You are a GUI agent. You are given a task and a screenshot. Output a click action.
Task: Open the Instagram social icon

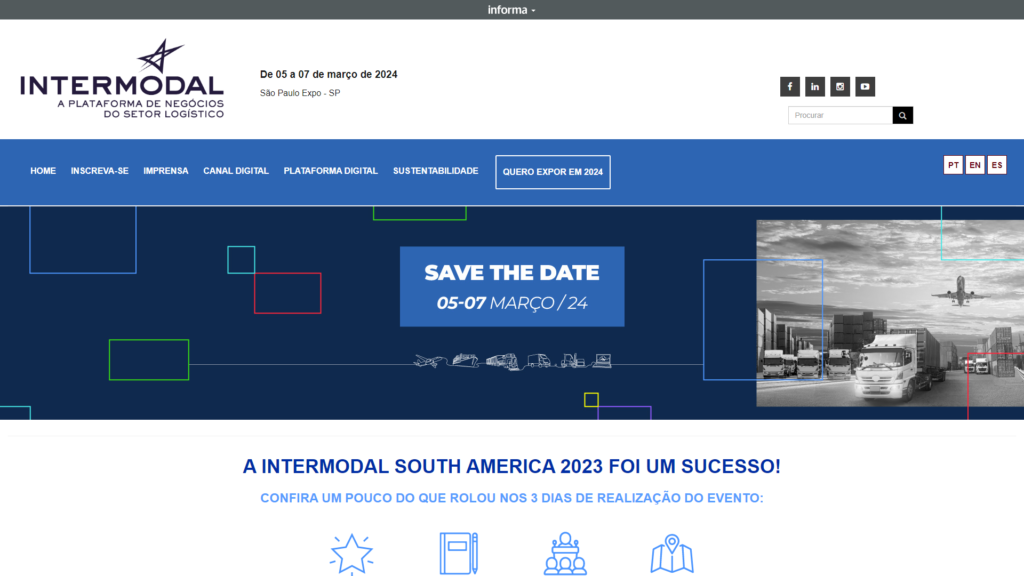click(x=840, y=86)
